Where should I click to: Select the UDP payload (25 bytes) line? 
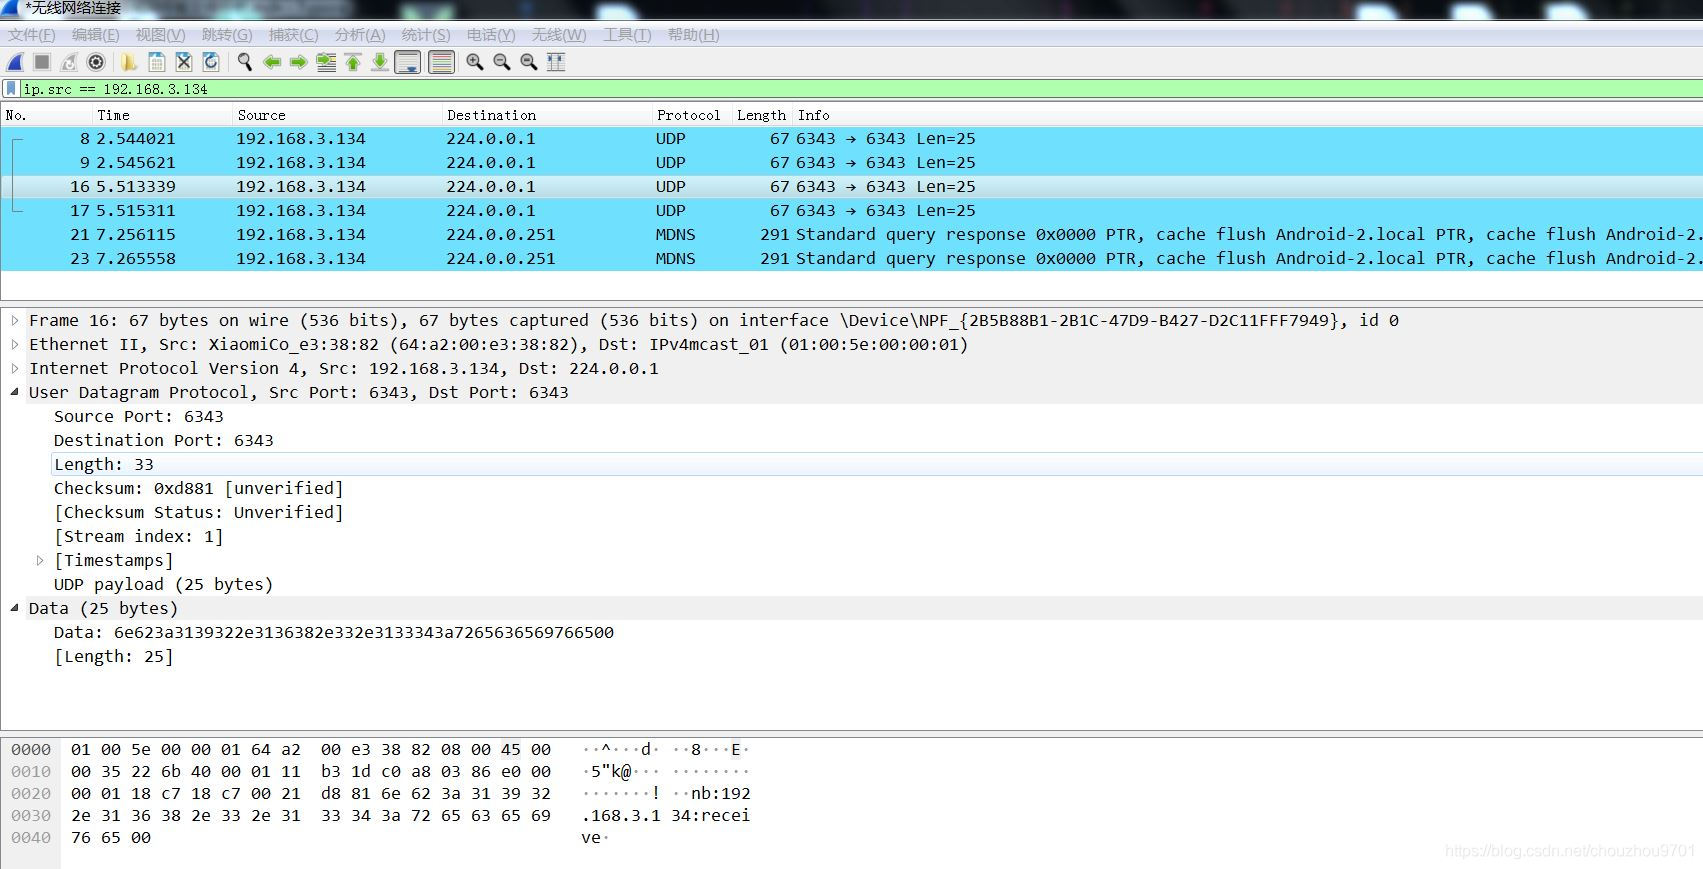click(x=164, y=585)
